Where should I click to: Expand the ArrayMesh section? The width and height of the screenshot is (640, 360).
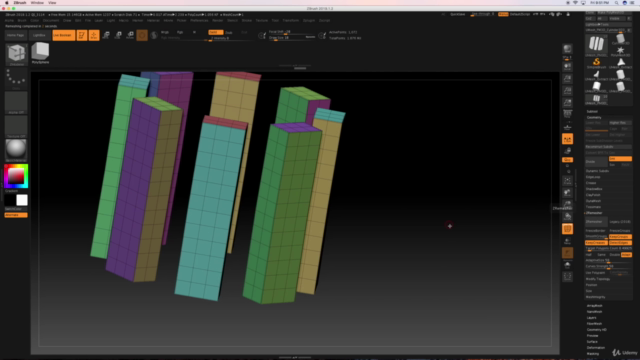point(595,306)
